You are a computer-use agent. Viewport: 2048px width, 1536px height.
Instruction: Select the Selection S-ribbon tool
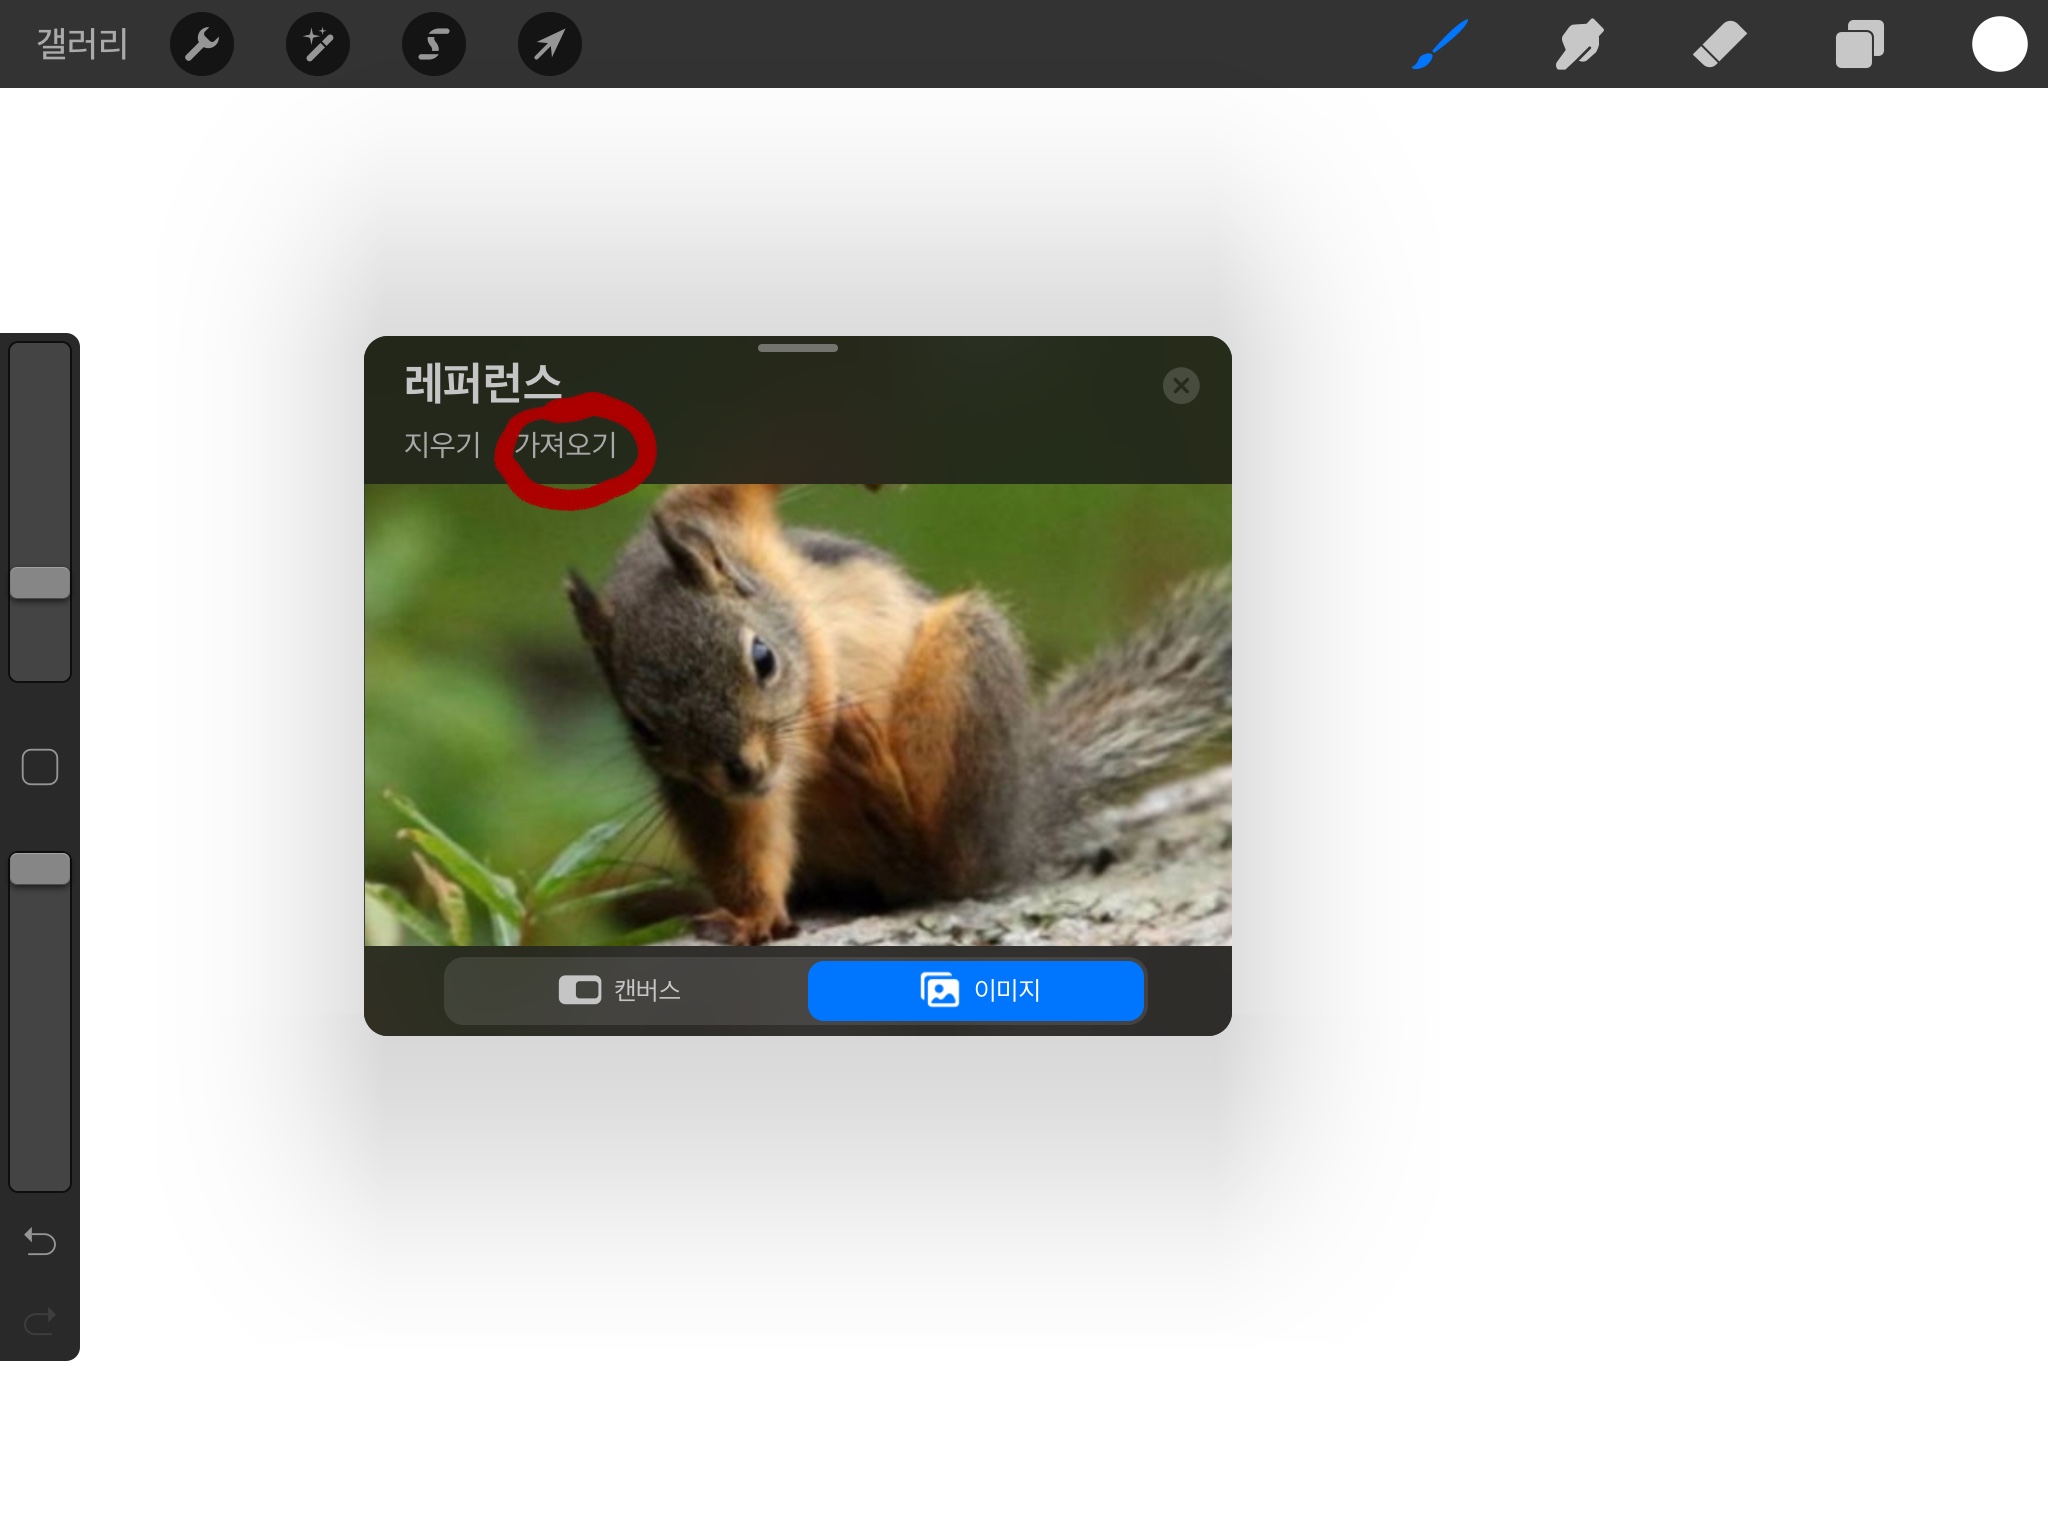[434, 44]
